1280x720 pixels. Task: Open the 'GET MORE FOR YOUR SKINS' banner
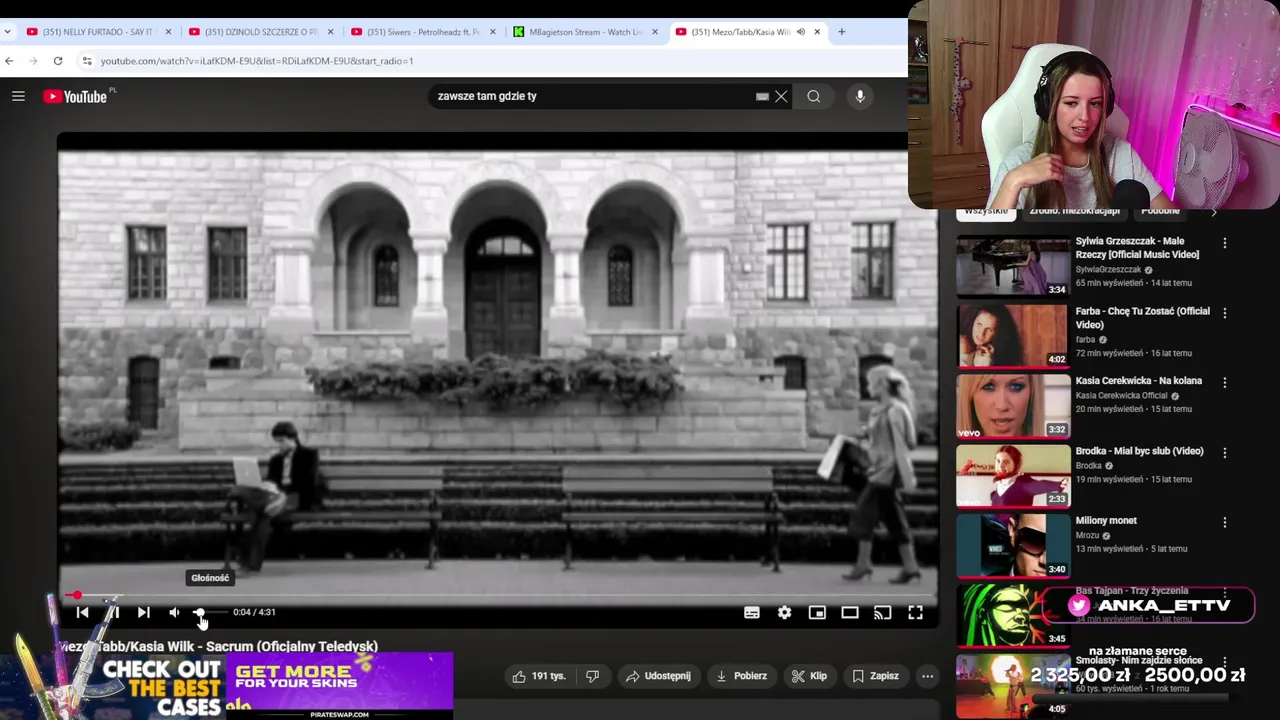[x=339, y=684]
